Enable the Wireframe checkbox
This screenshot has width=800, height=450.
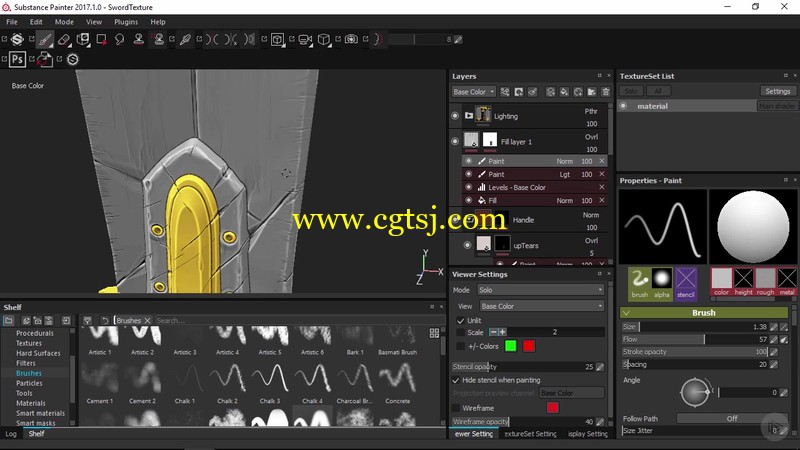coord(456,408)
